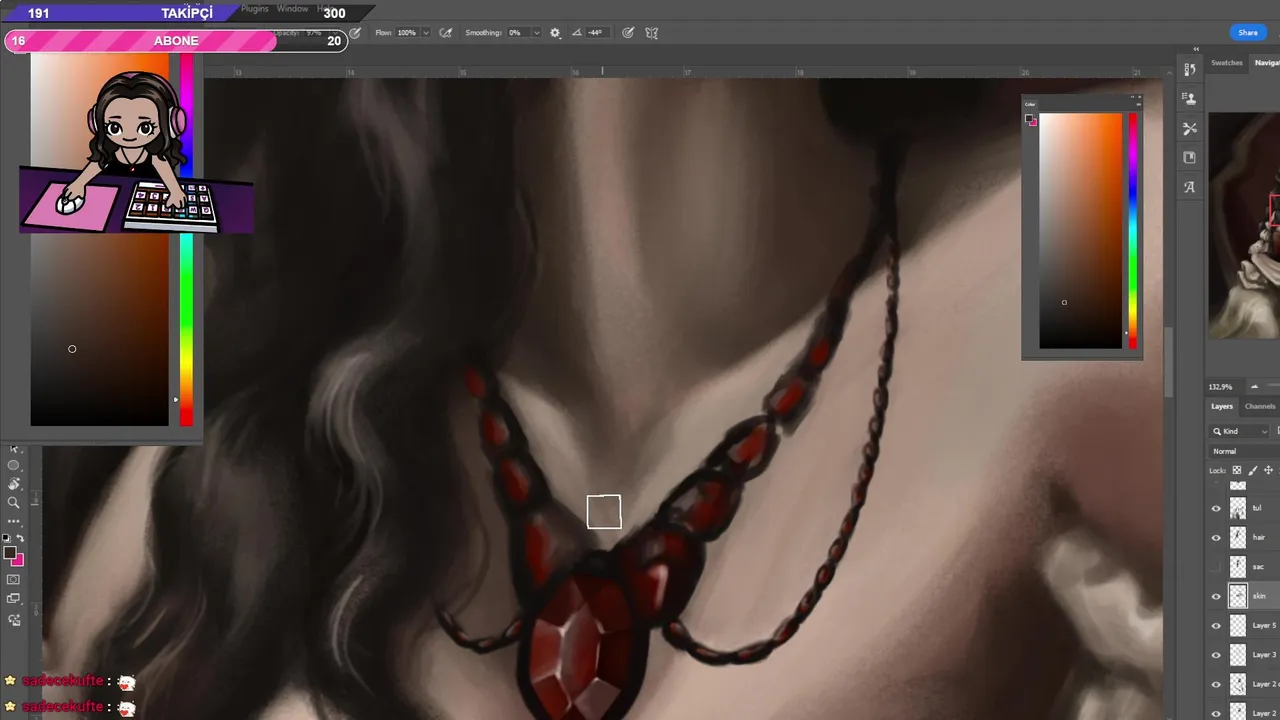The width and height of the screenshot is (1280, 720).
Task: Hide the hair layer
Action: [1216, 537]
